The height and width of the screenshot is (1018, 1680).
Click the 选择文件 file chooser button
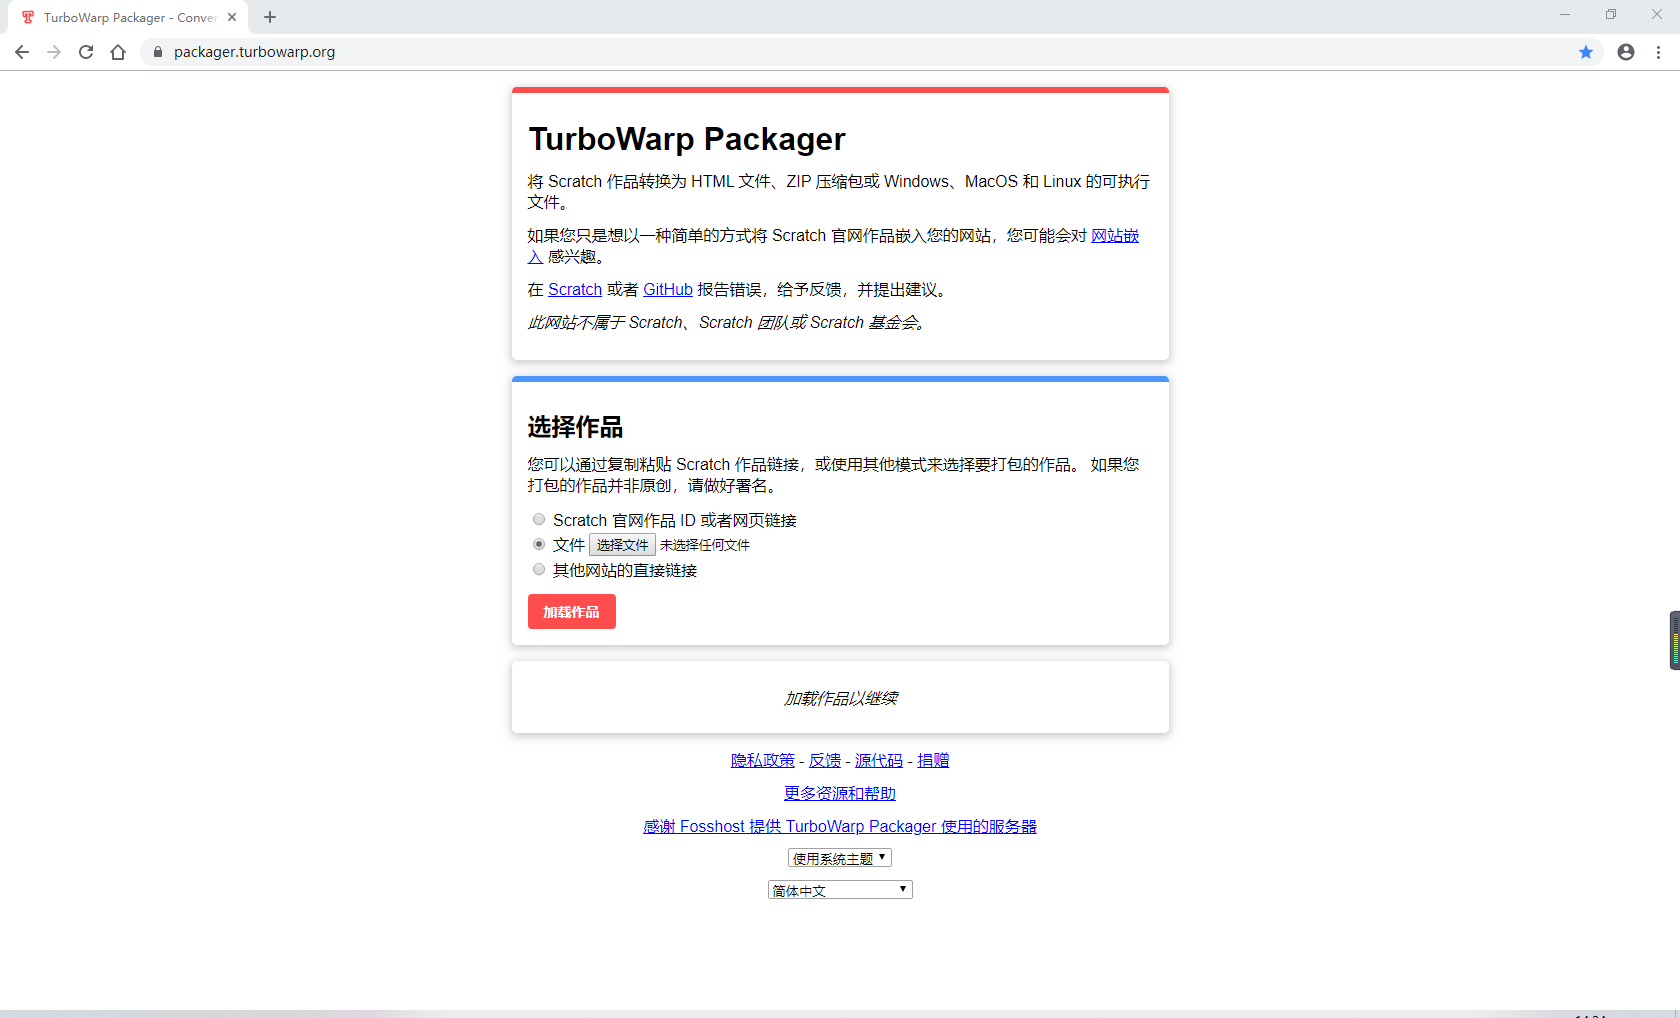[x=622, y=545]
